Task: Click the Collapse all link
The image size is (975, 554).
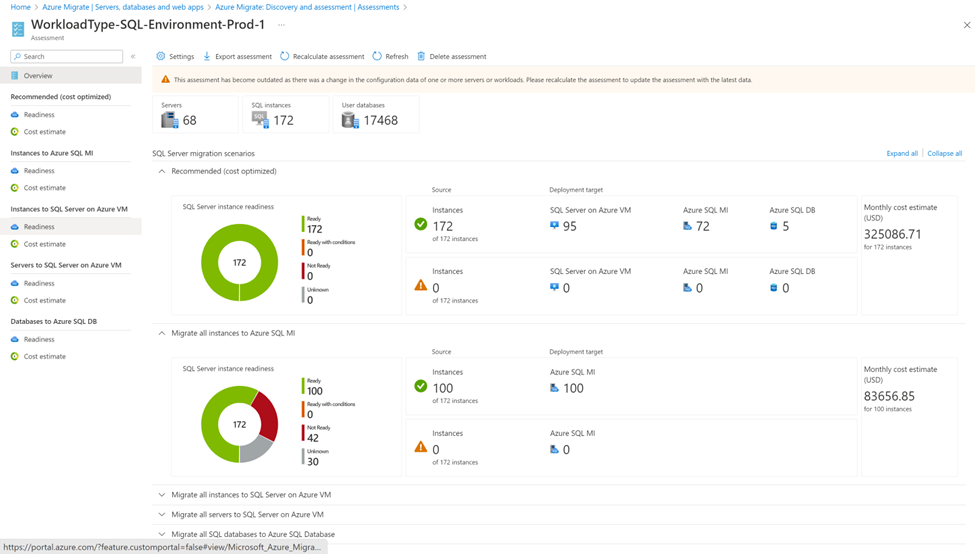Action: (945, 153)
